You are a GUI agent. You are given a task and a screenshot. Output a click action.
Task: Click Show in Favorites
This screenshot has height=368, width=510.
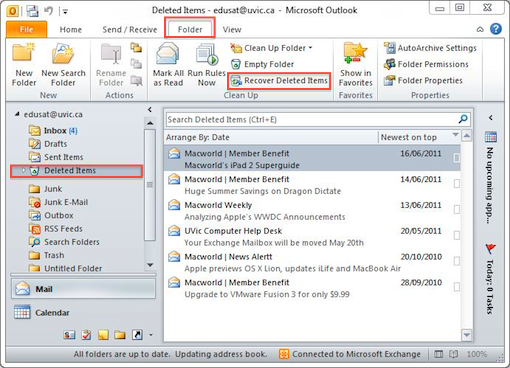(x=355, y=65)
